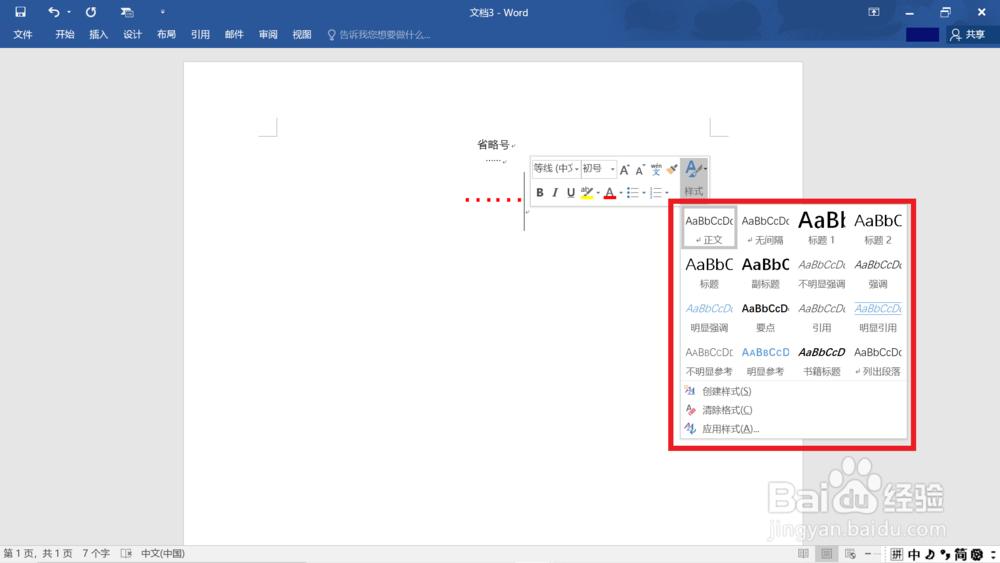The width and height of the screenshot is (1000, 563).
Task: Apply the 不明显参考 style
Action: click(709, 360)
